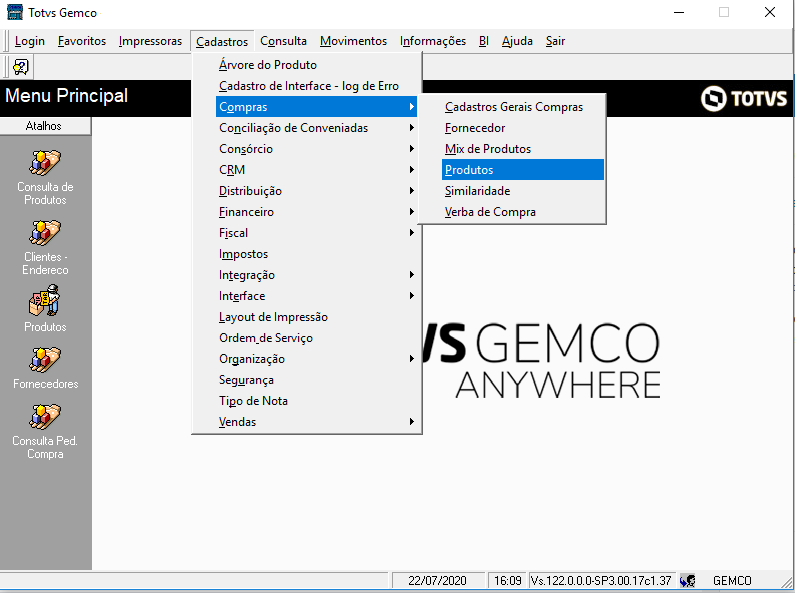Open the Consulta Ped. Compra shortcut icon
Image resolution: width=795 pixels, height=593 pixels.
point(45,417)
